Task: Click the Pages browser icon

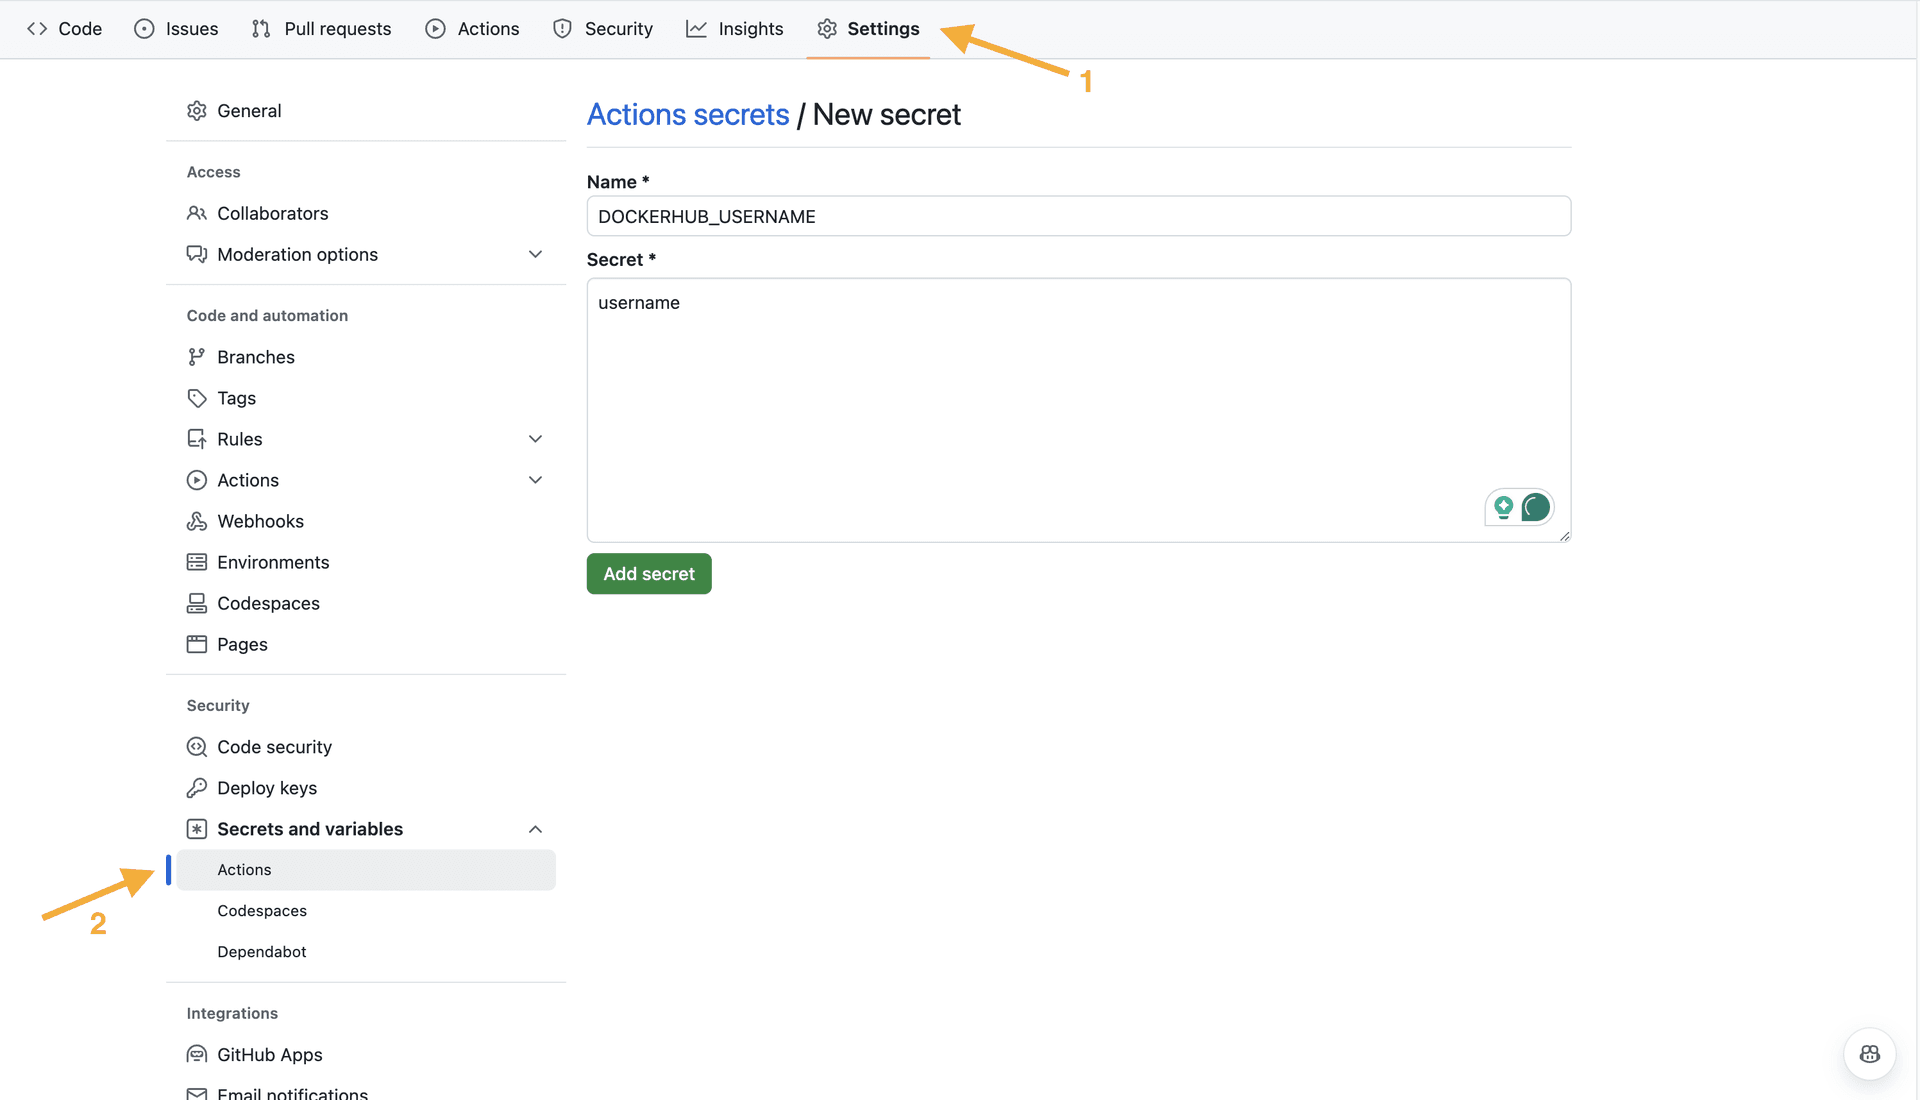Action: point(197,644)
